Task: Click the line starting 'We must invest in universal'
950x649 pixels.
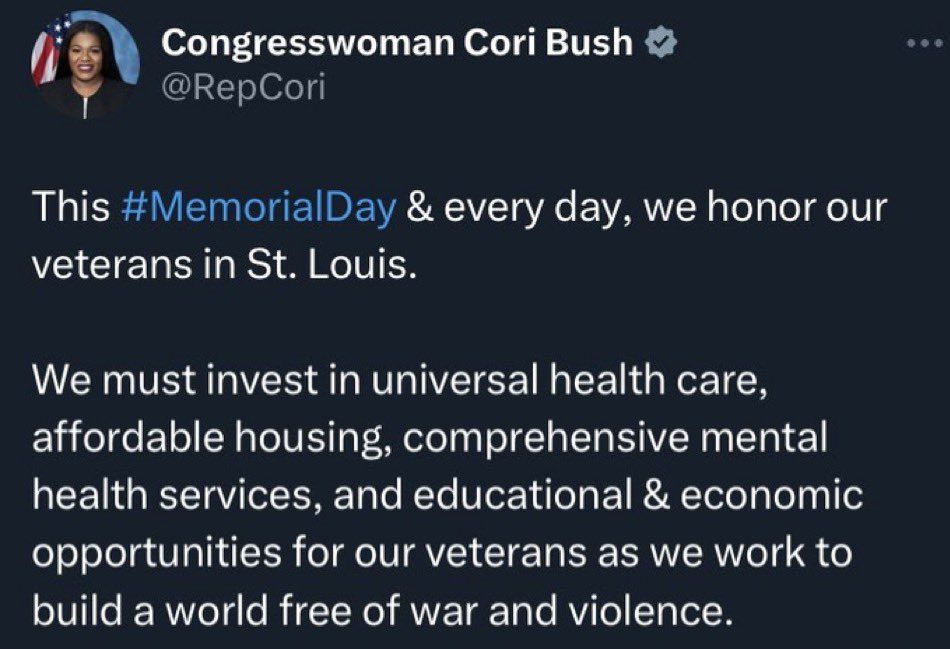Action: point(400,381)
